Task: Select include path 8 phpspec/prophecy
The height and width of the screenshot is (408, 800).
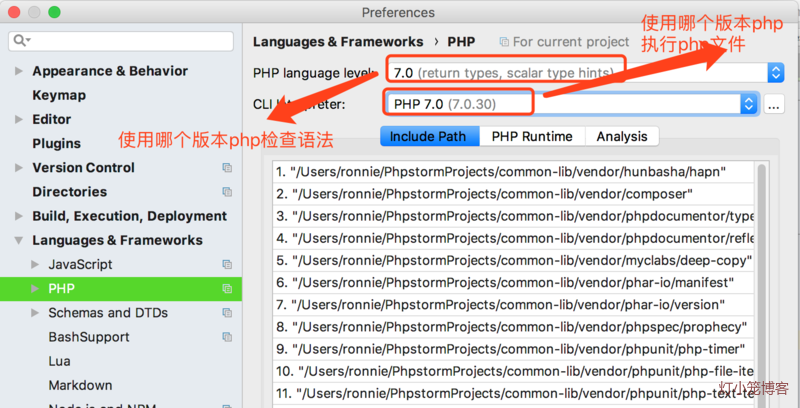Action: click(x=514, y=327)
